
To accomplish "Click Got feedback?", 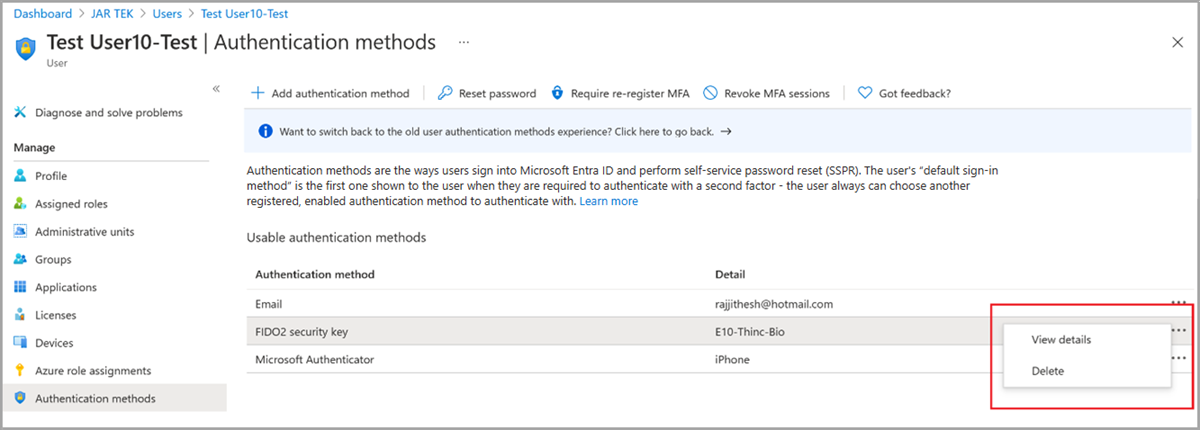I will 904,93.
